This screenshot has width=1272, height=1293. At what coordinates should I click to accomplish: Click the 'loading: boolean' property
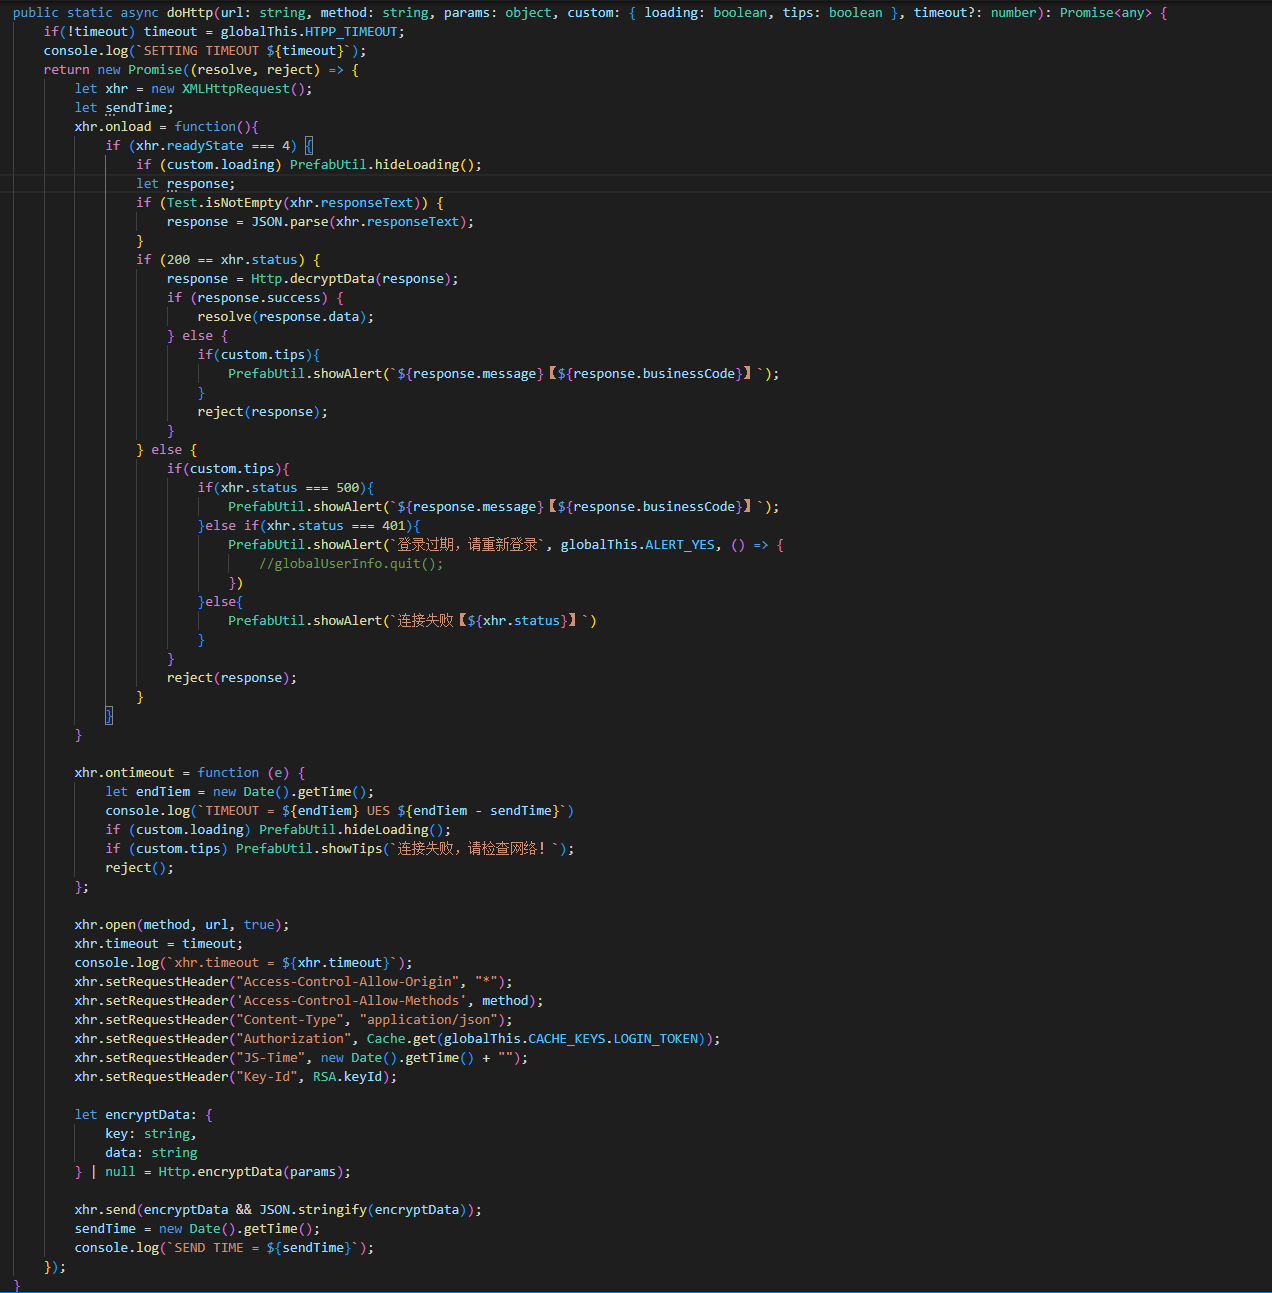[x=706, y=13]
